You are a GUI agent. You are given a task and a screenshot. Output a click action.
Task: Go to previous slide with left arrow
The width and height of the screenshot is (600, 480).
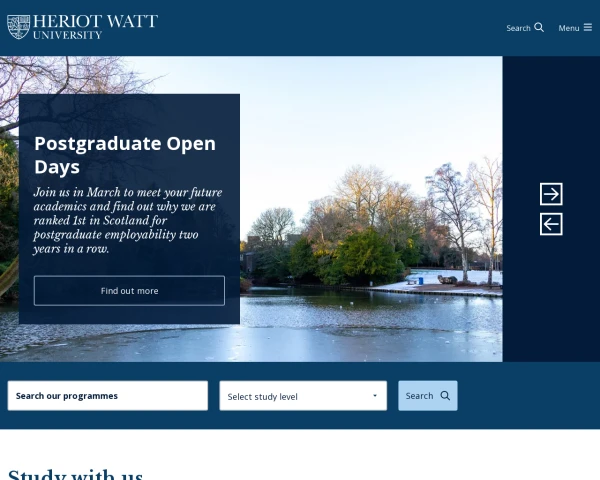coord(551,224)
